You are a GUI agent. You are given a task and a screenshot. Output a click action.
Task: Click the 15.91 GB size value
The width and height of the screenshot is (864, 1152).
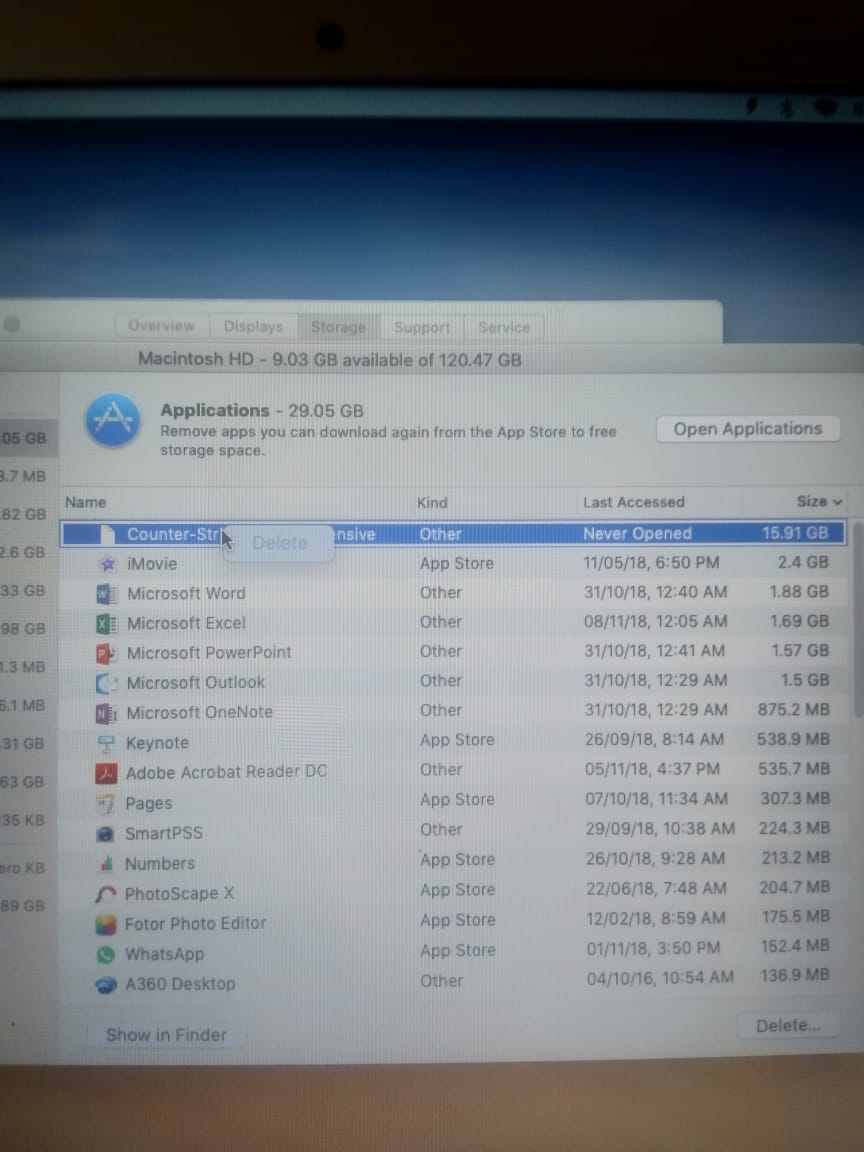795,533
